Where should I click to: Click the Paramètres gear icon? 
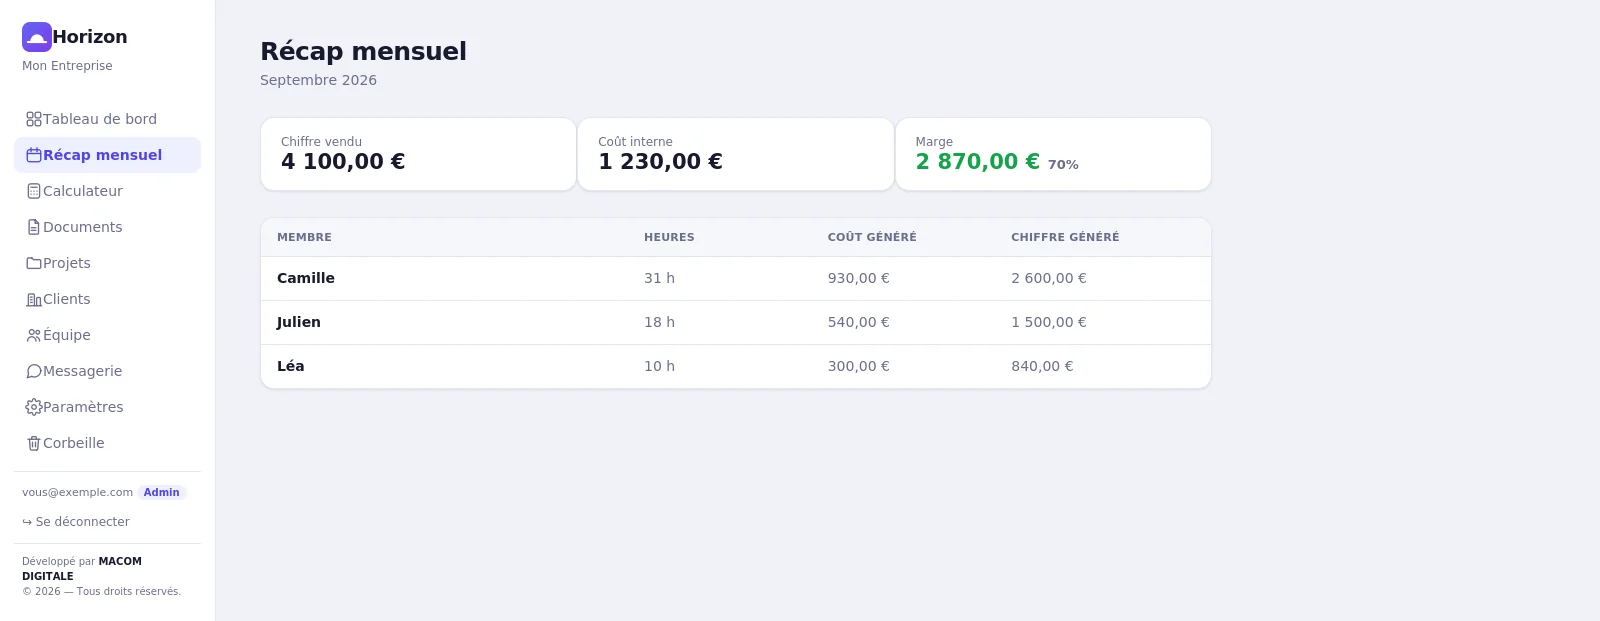(x=34, y=407)
